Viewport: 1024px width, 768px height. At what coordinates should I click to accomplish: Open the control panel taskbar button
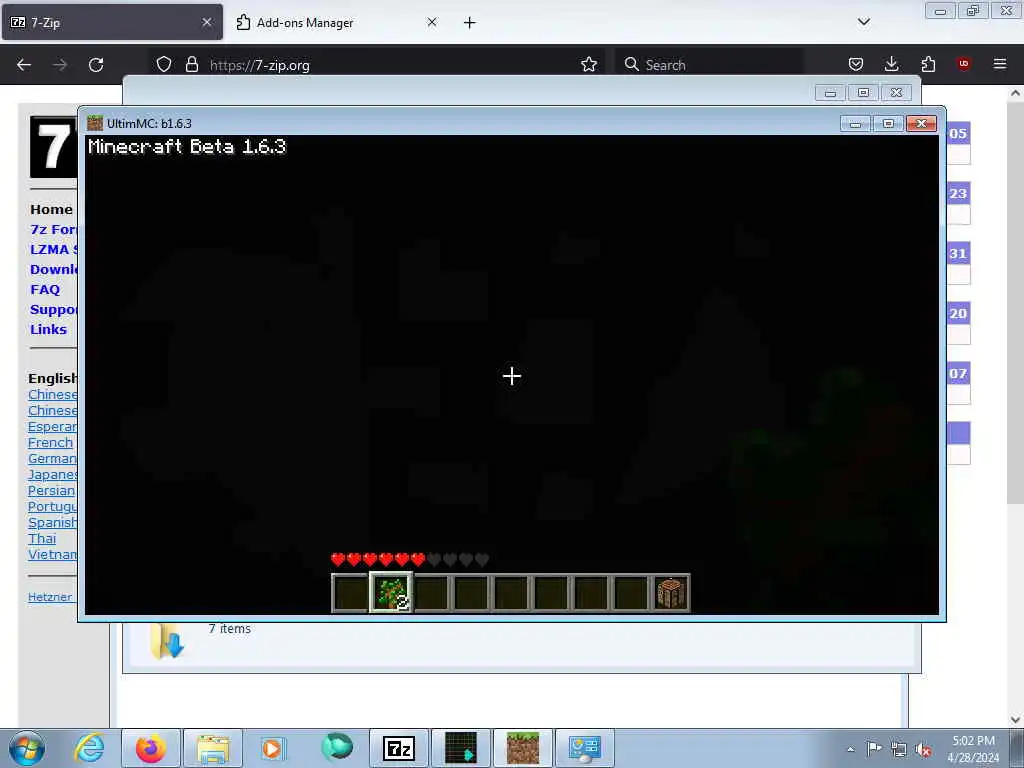[x=585, y=748]
